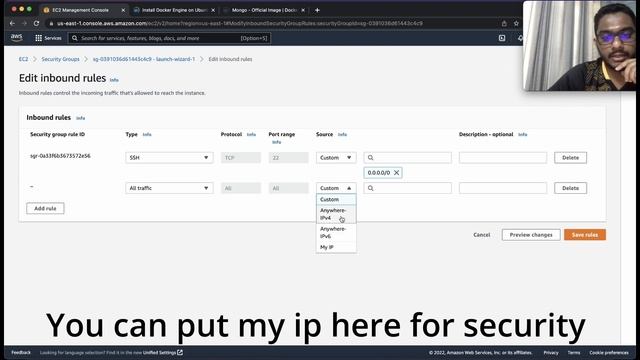The width and height of the screenshot is (640, 360).
Task: Close the EC2 Management Console tab
Action: pyautogui.click(x=123, y=10)
